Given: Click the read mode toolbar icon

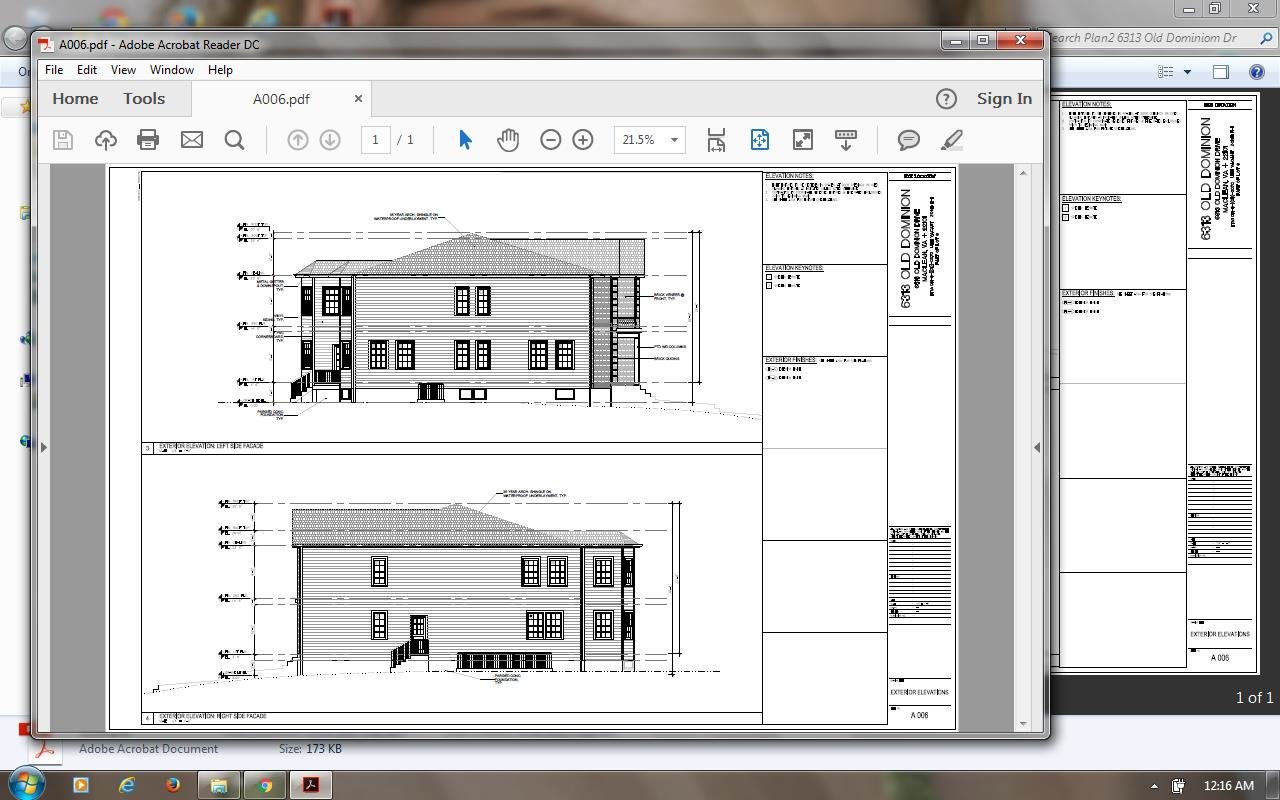Looking at the screenshot, I should [x=845, y=140].
